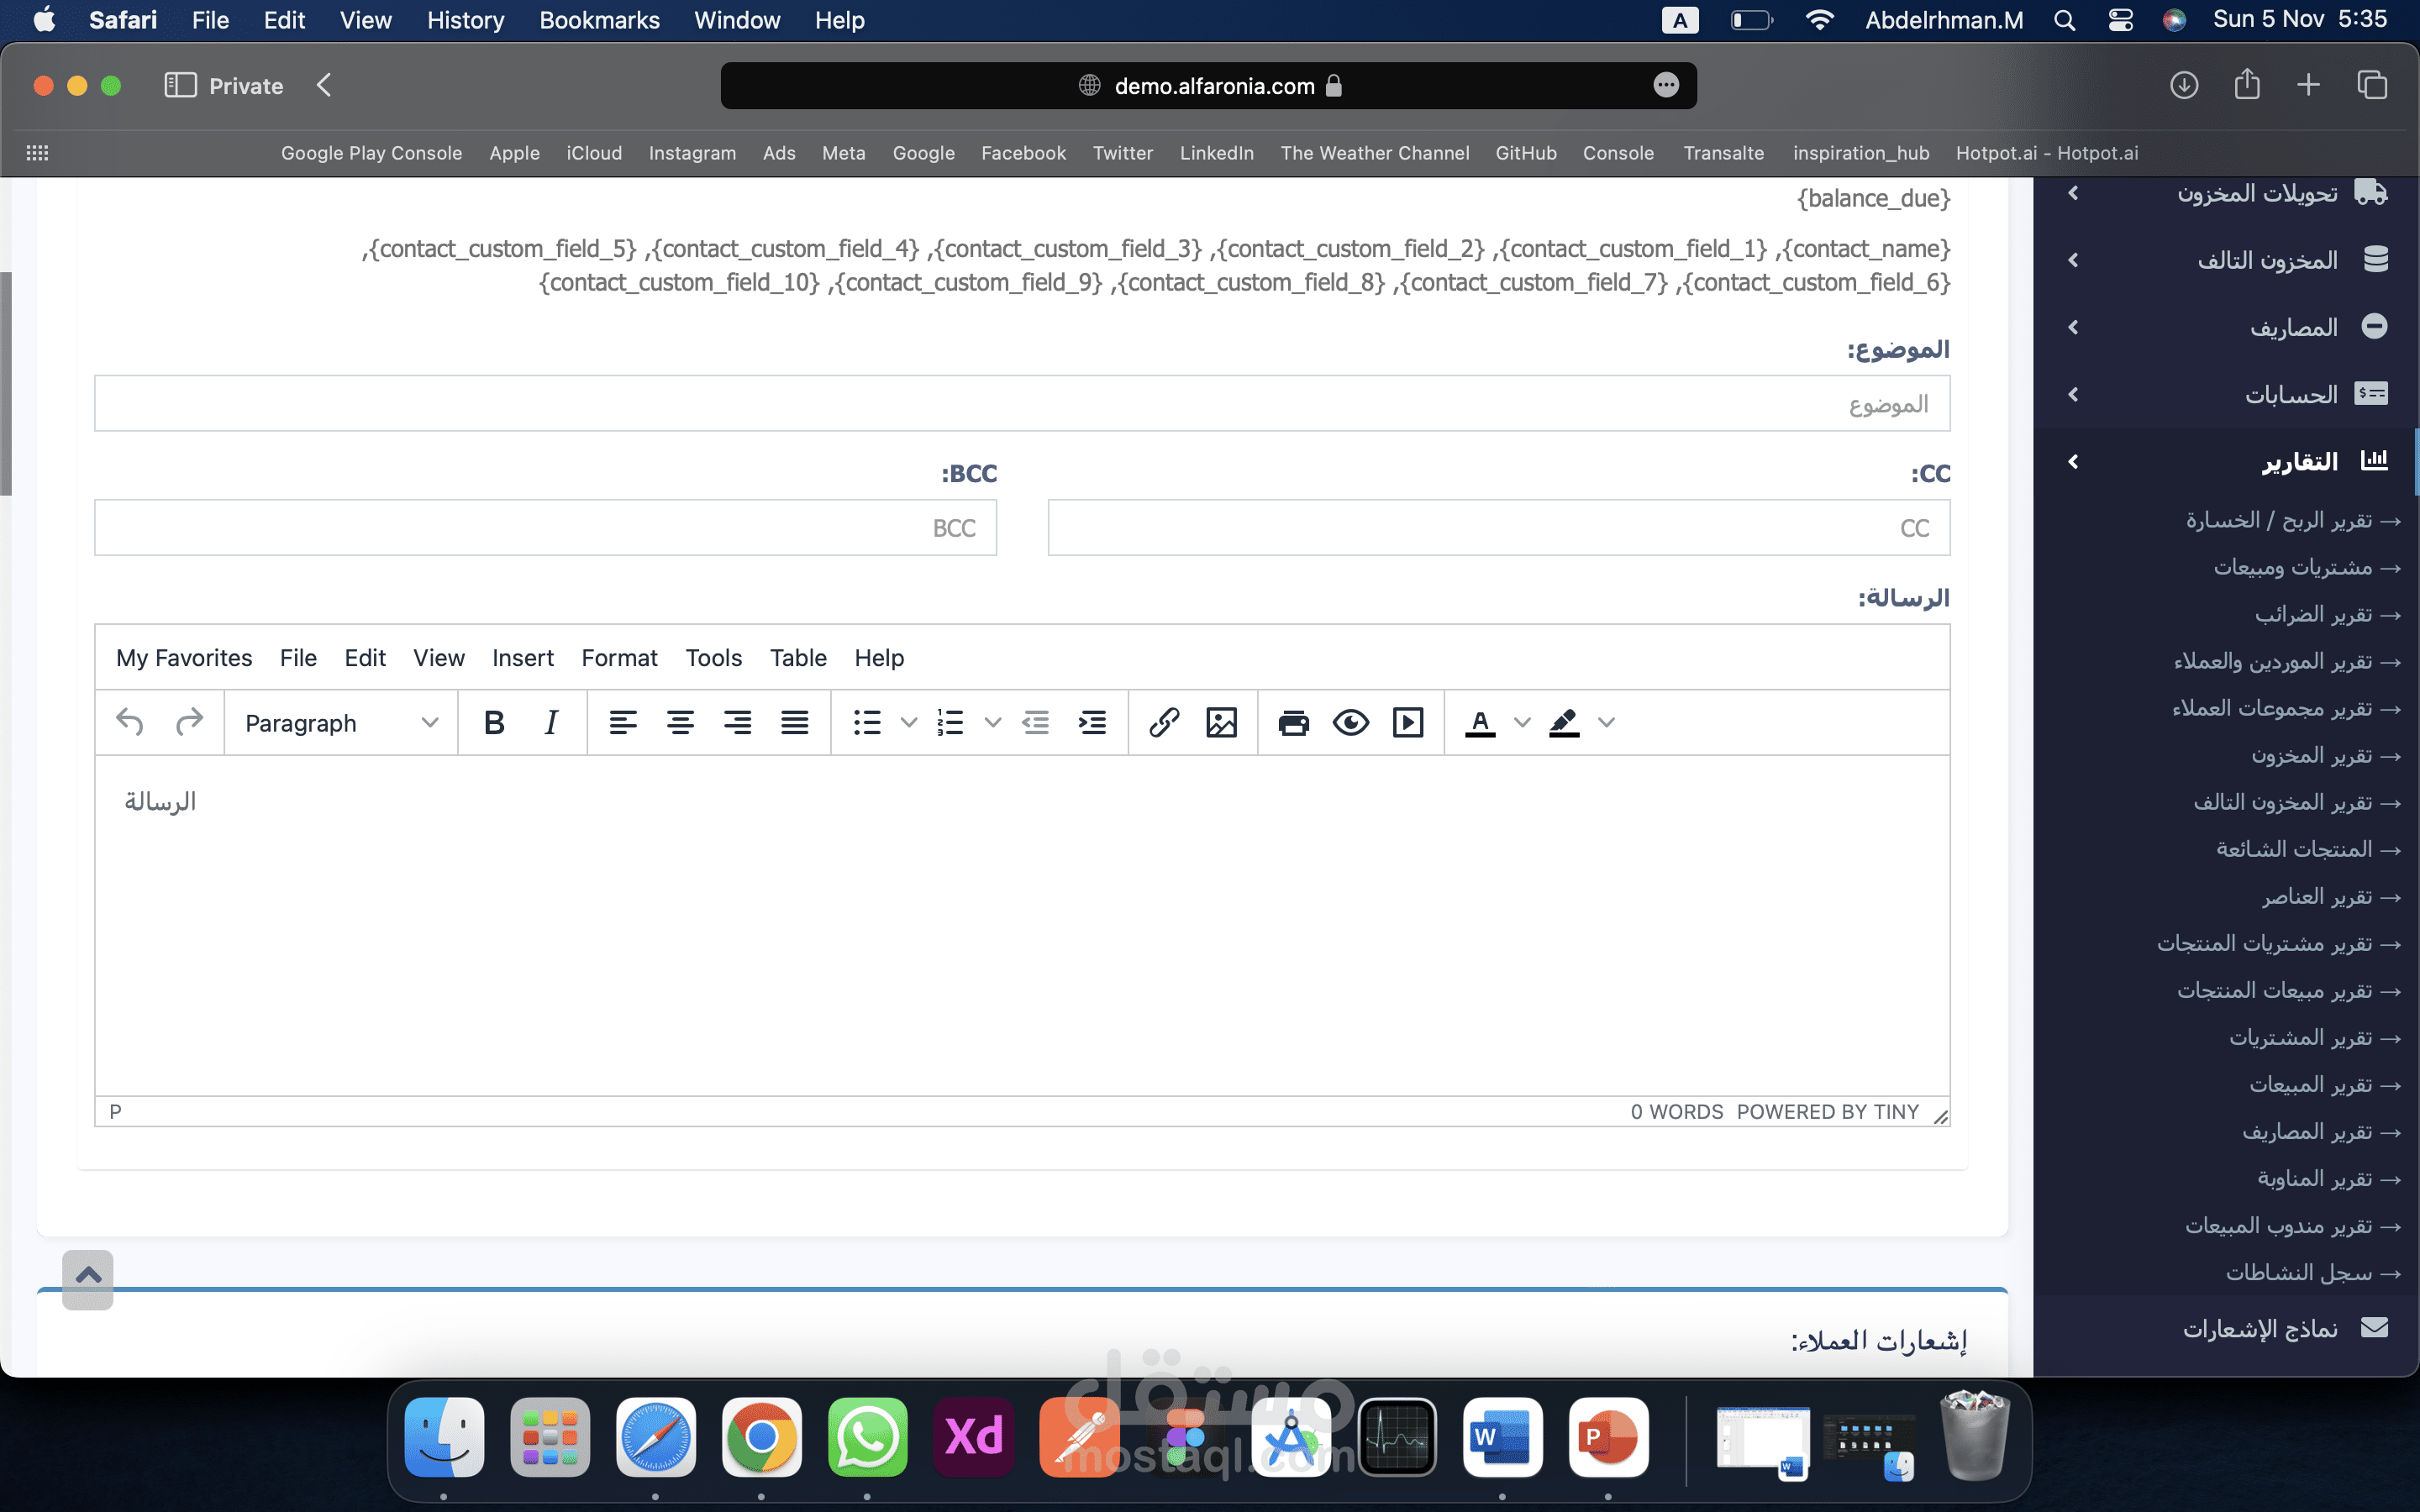The image size is (2420, 1512).
Task: Open the Insert menu in editor
Action: 522,657
